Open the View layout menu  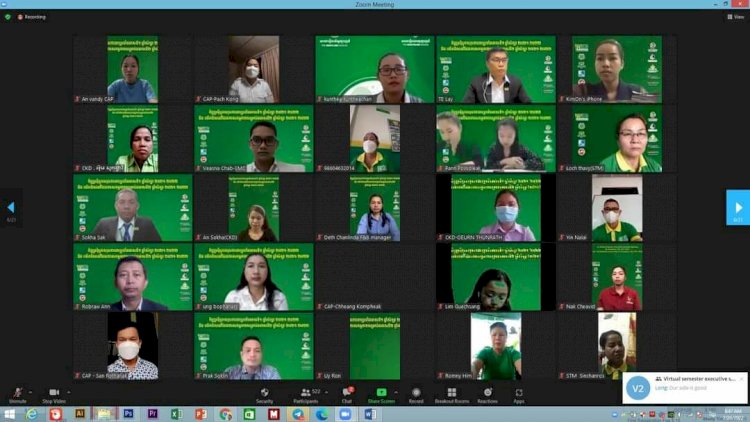736,17
